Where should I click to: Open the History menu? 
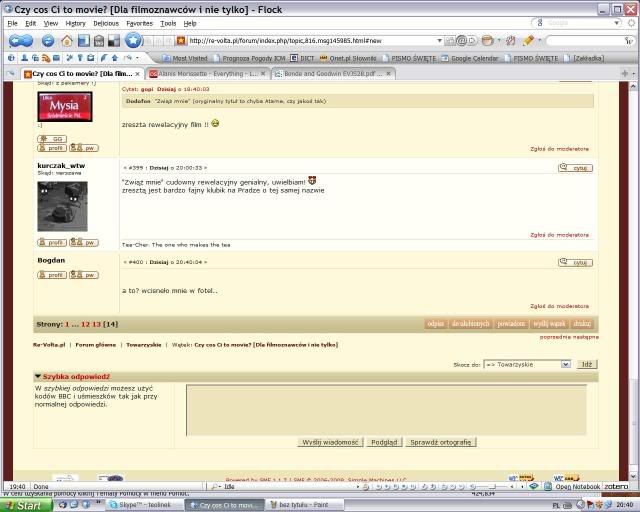point(75,22)
